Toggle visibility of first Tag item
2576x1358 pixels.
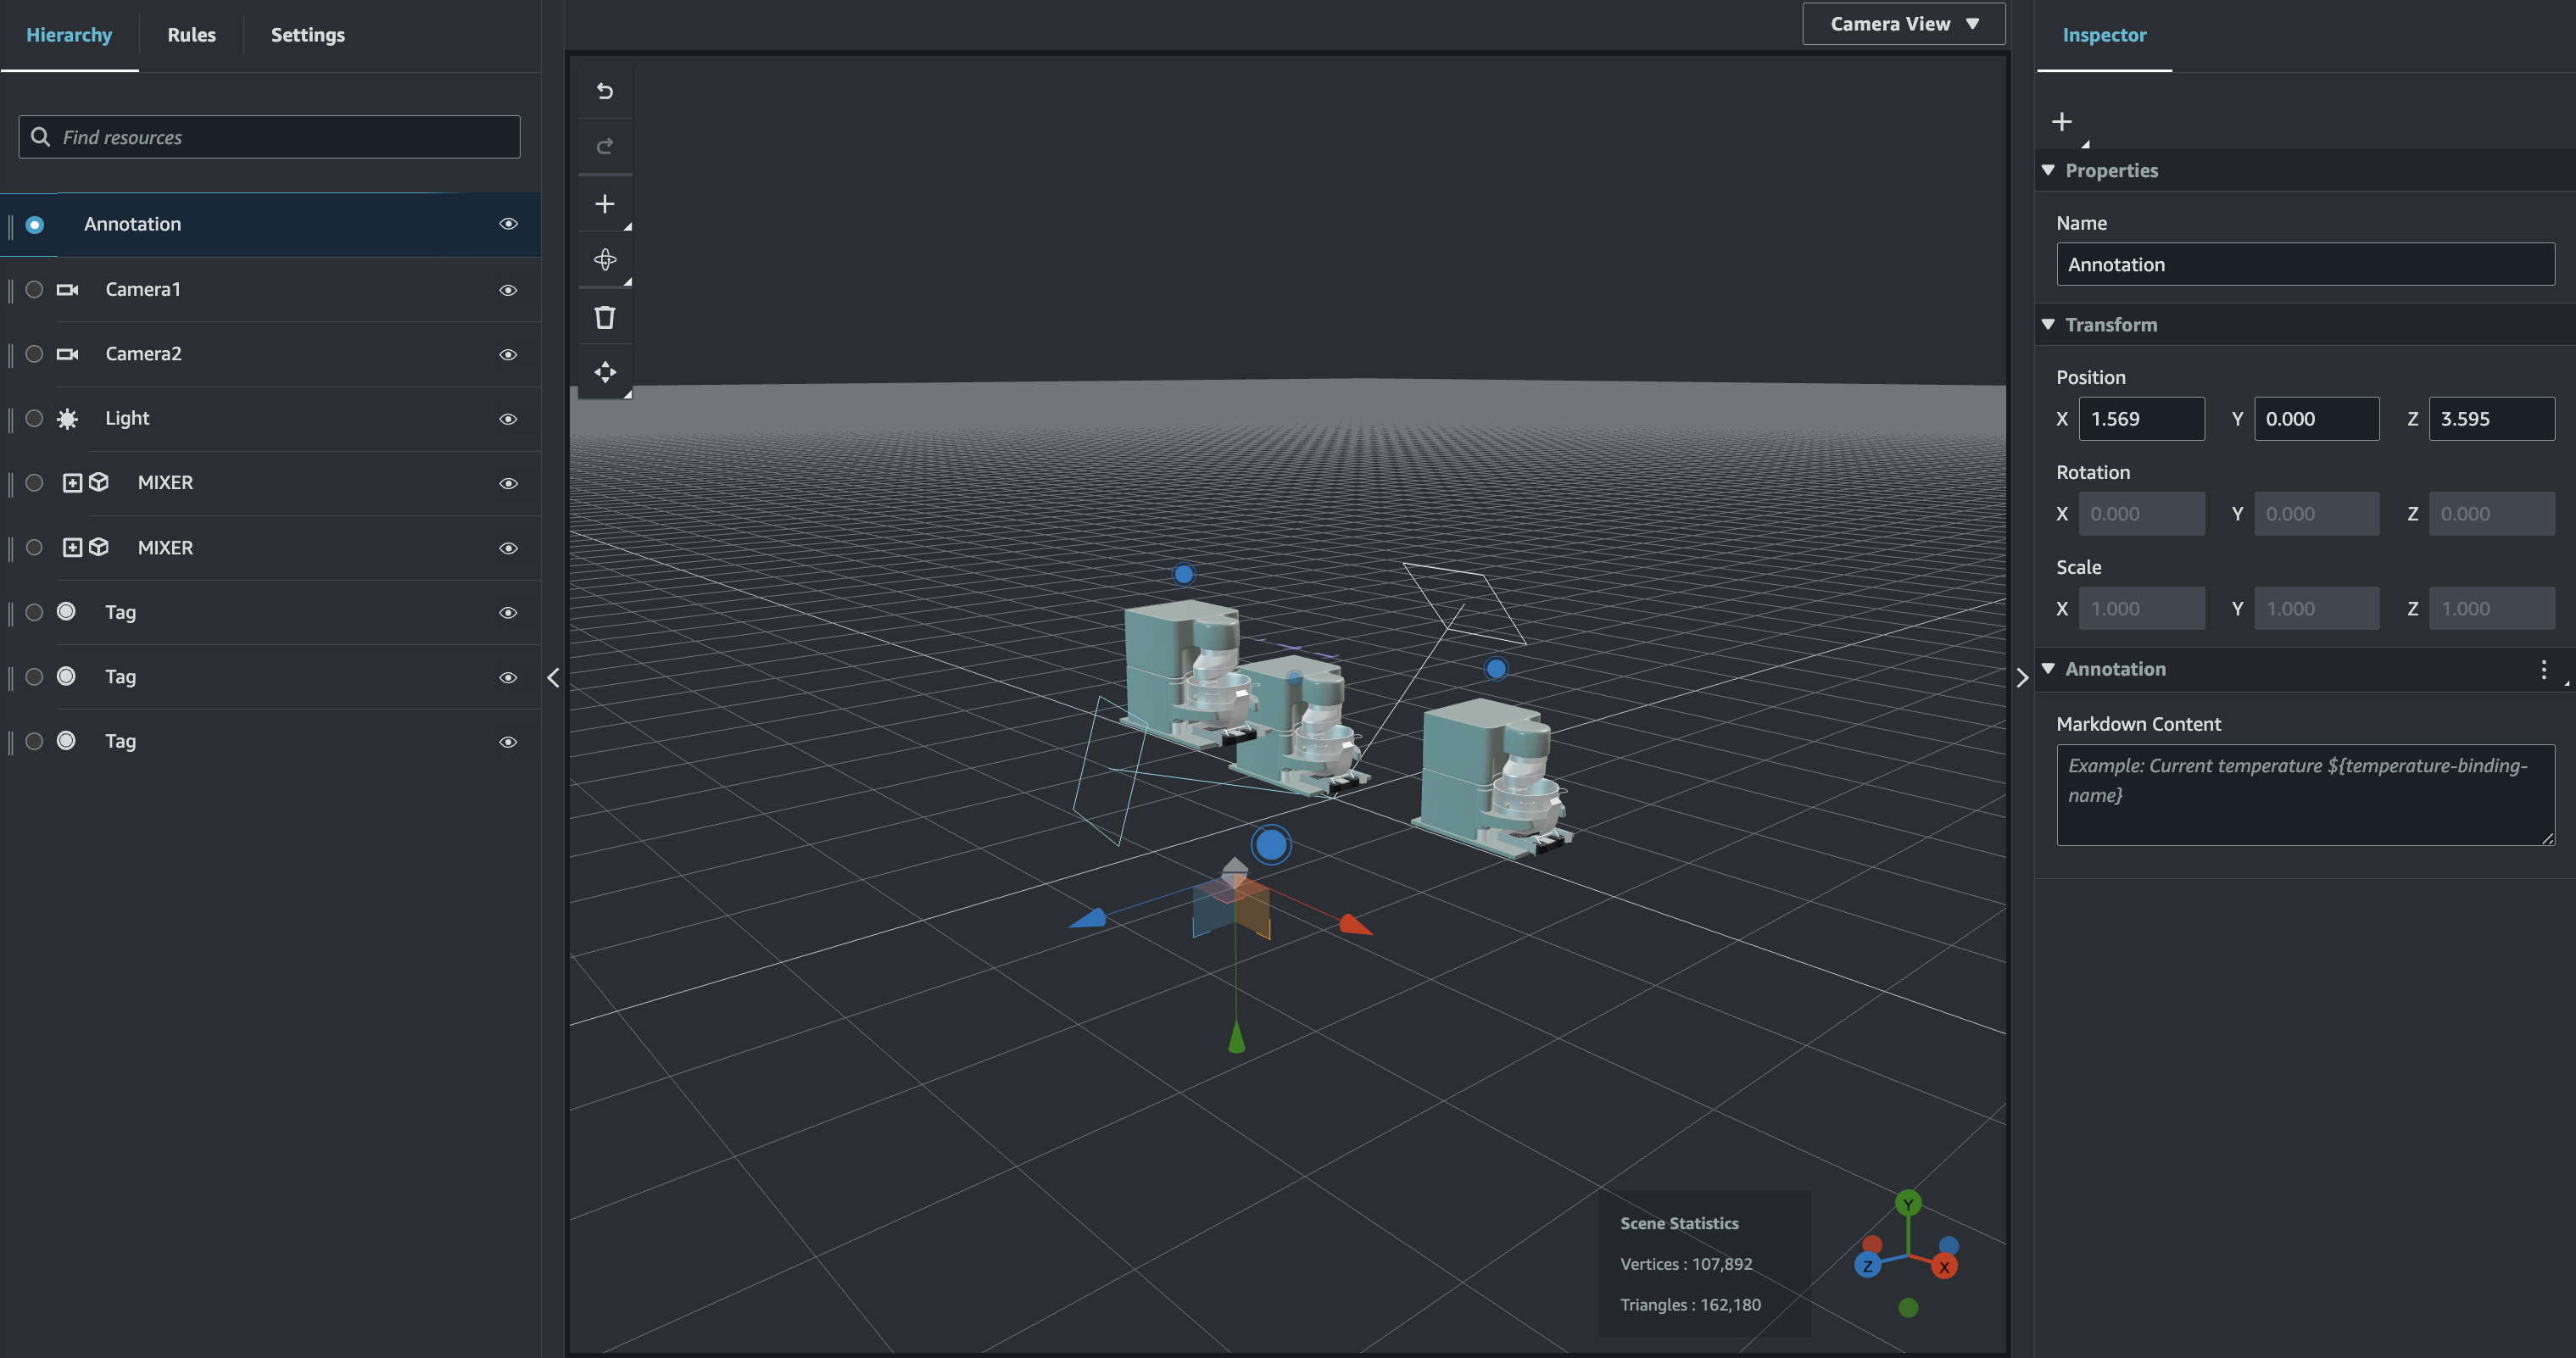click(x=506, y=612)
